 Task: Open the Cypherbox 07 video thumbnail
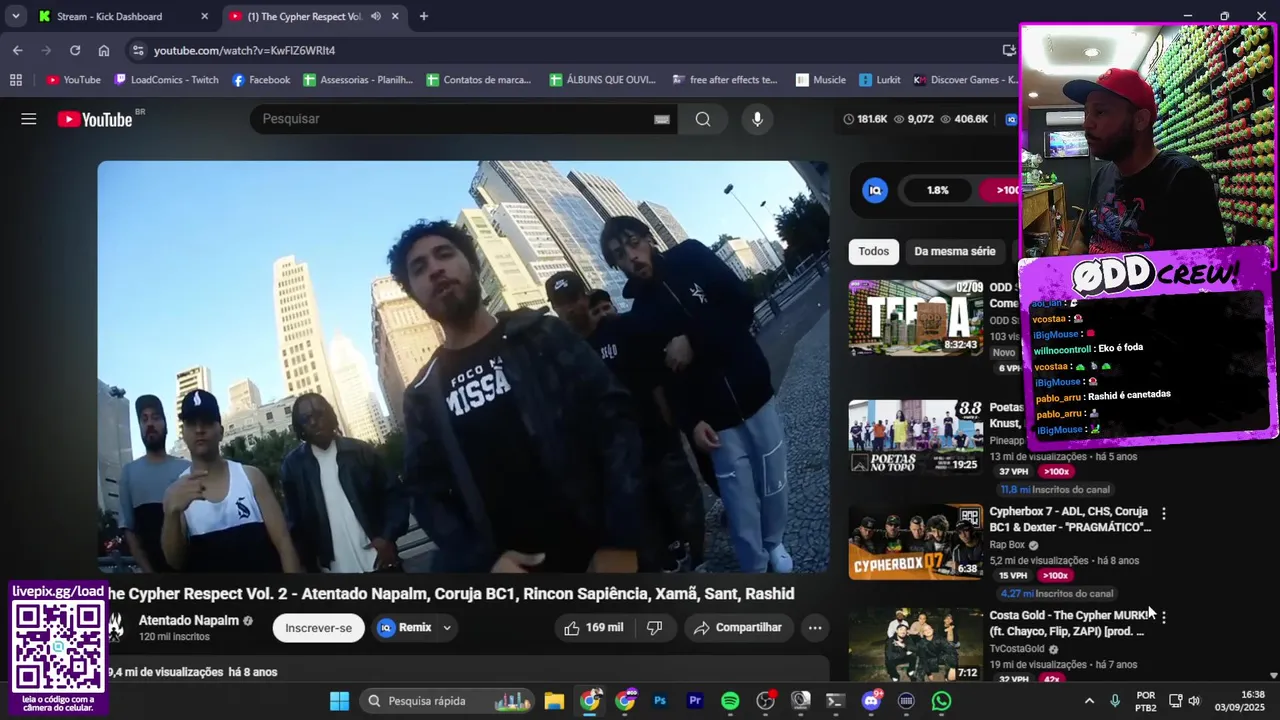coord(916,542)
